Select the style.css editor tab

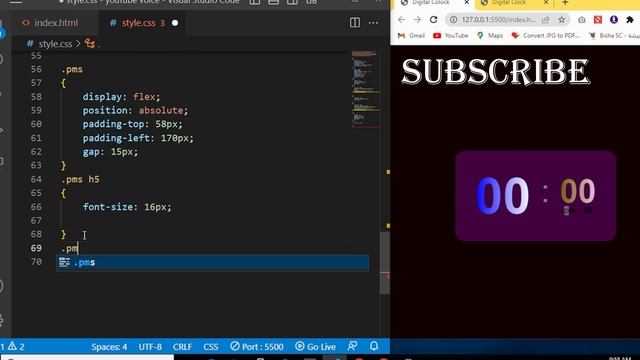pos(138,23)
